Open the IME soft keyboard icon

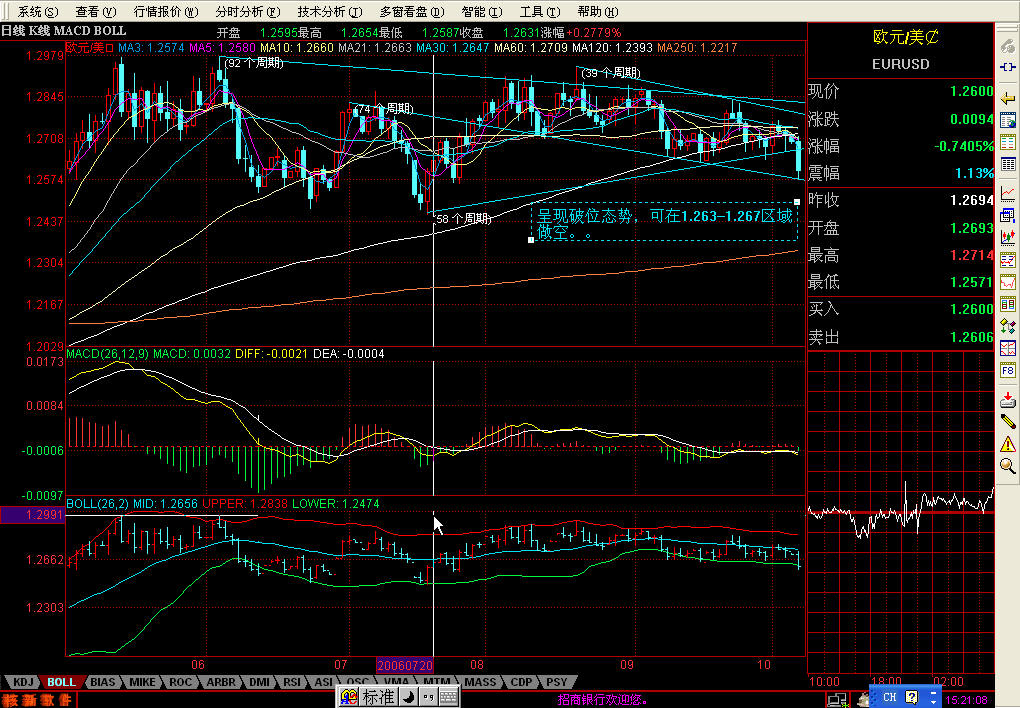click(448, 697)
